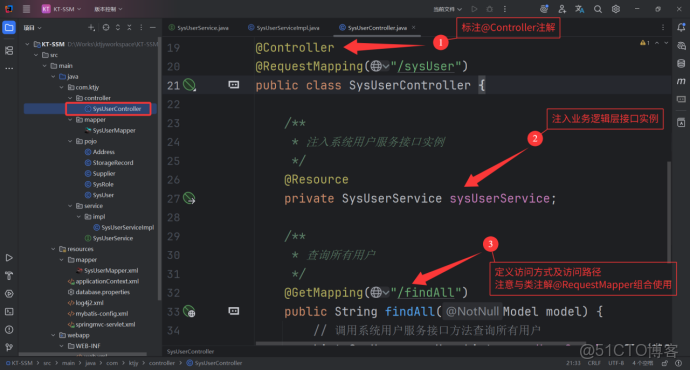Debug the current file

pos(489,9)
